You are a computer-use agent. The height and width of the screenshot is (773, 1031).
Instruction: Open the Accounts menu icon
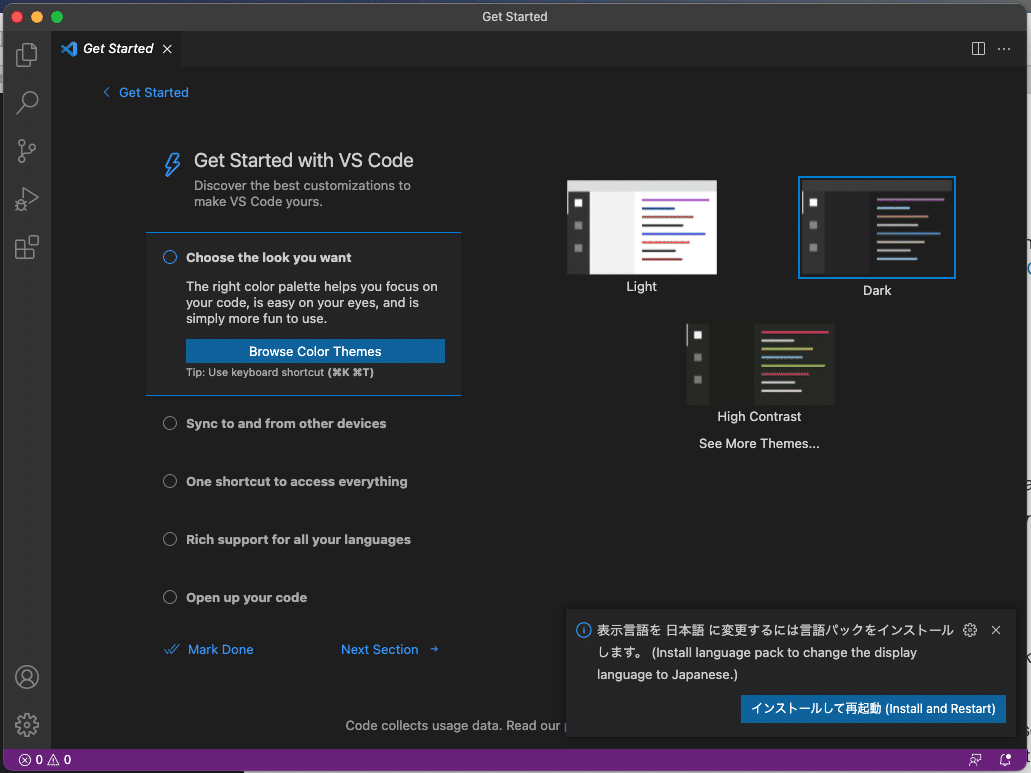27,677
